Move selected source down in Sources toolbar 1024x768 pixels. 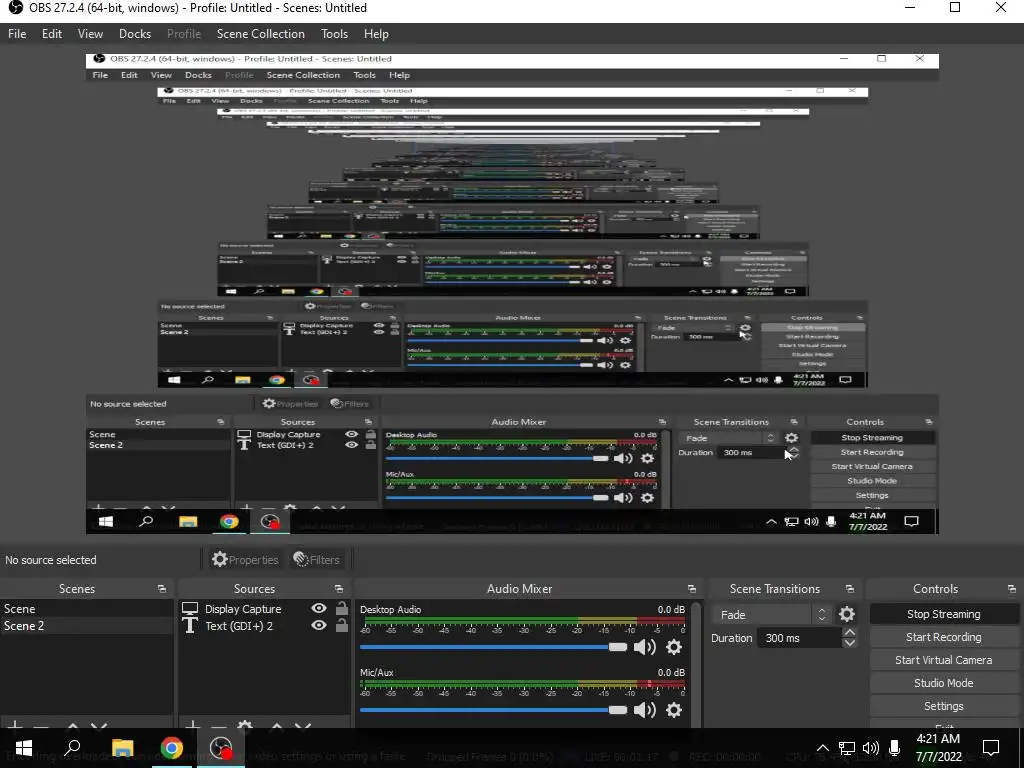[302, 726]
